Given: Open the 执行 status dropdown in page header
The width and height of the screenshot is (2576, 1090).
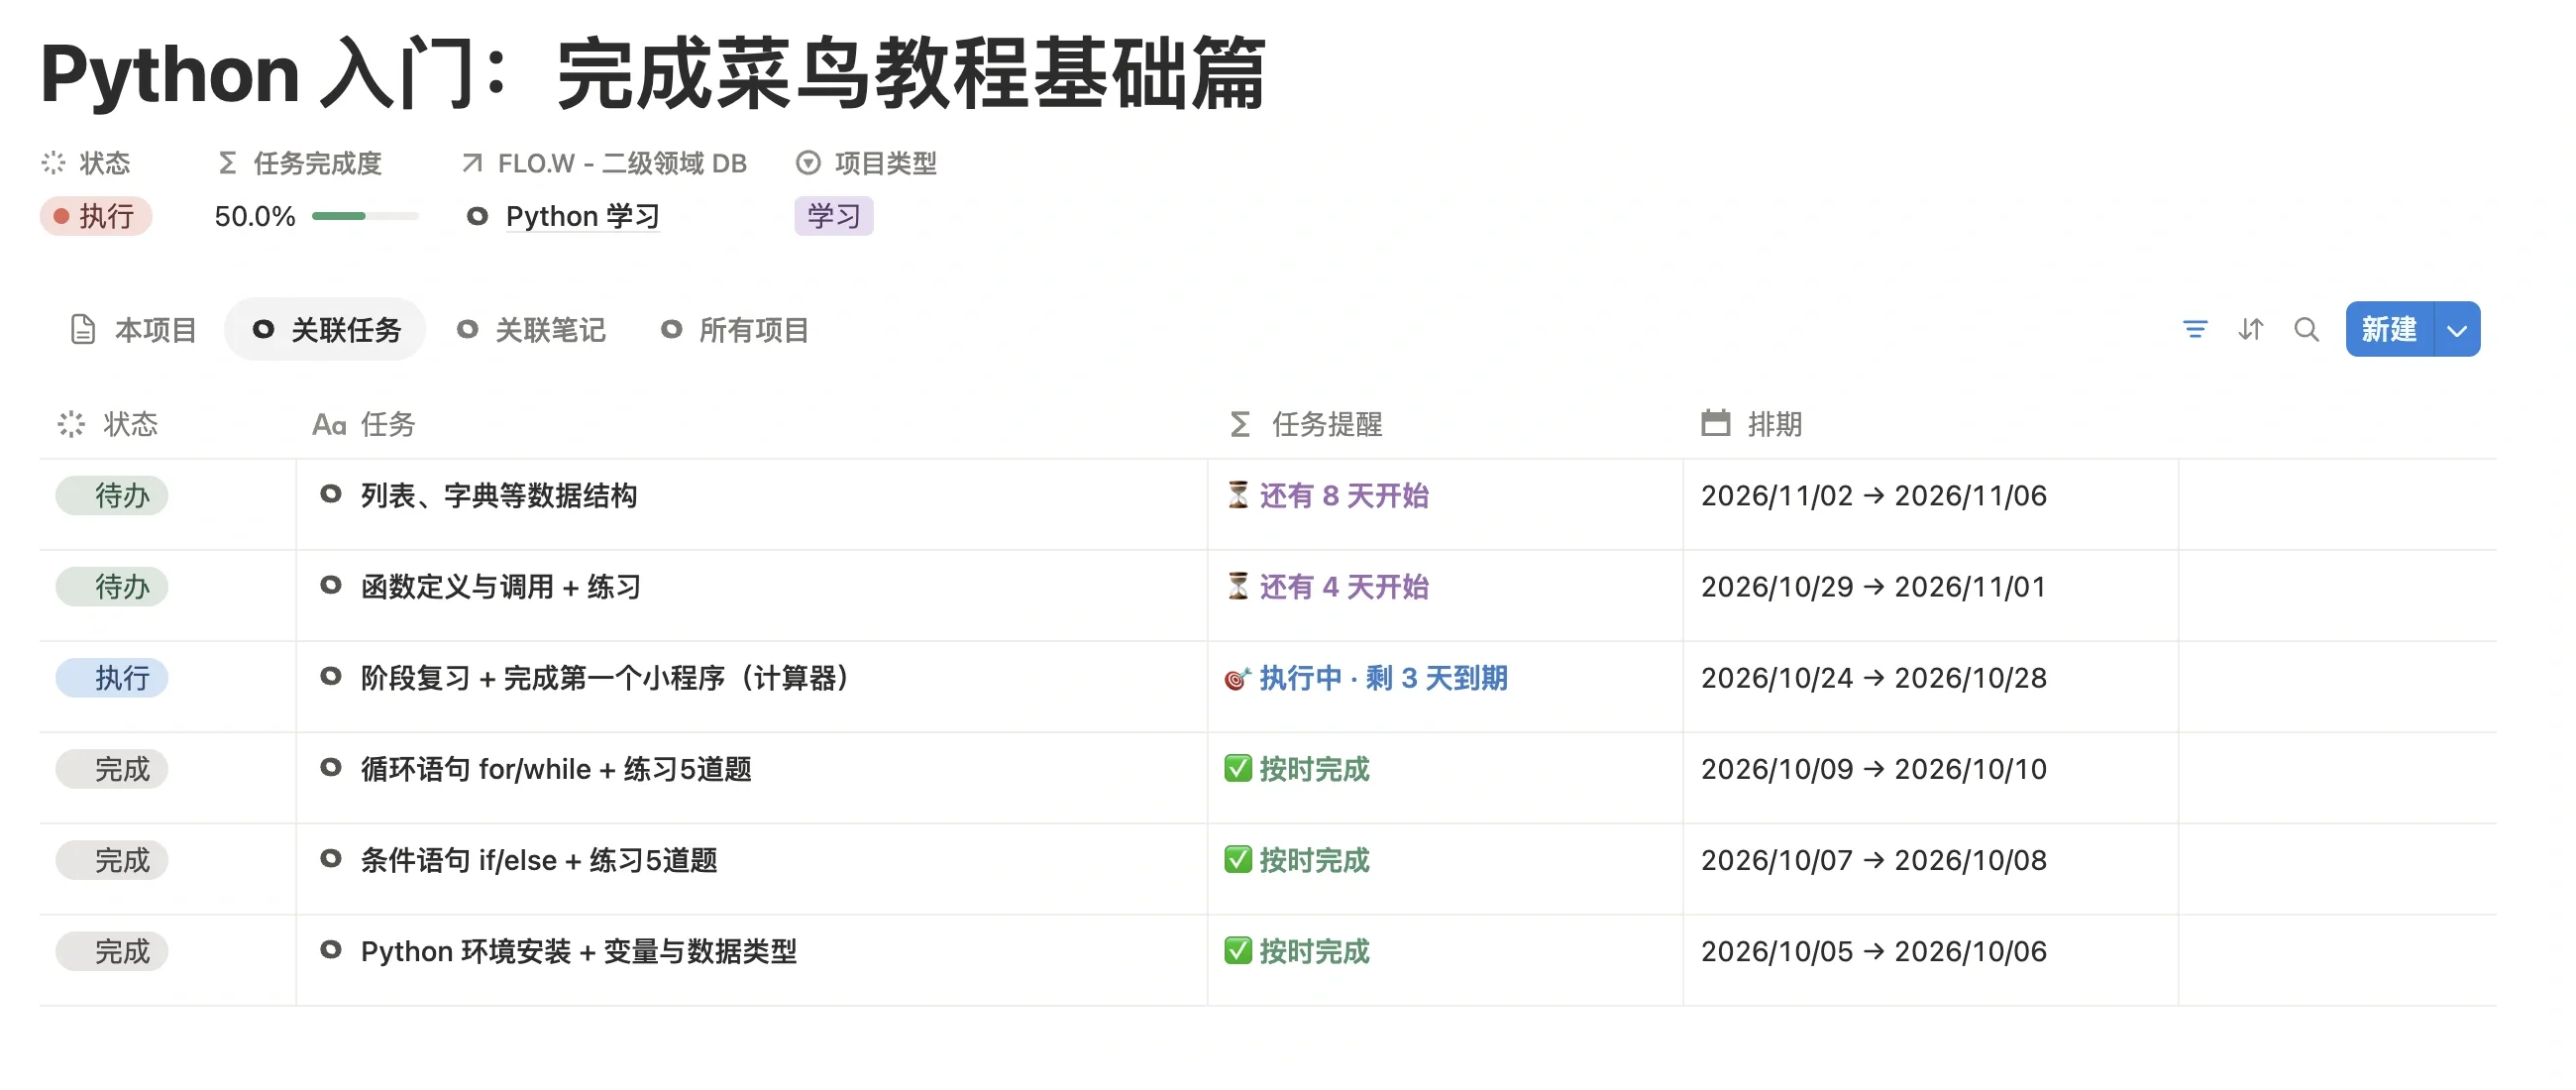Looking at the screenshot, I should pyautogui.click(x=96, y=216).
